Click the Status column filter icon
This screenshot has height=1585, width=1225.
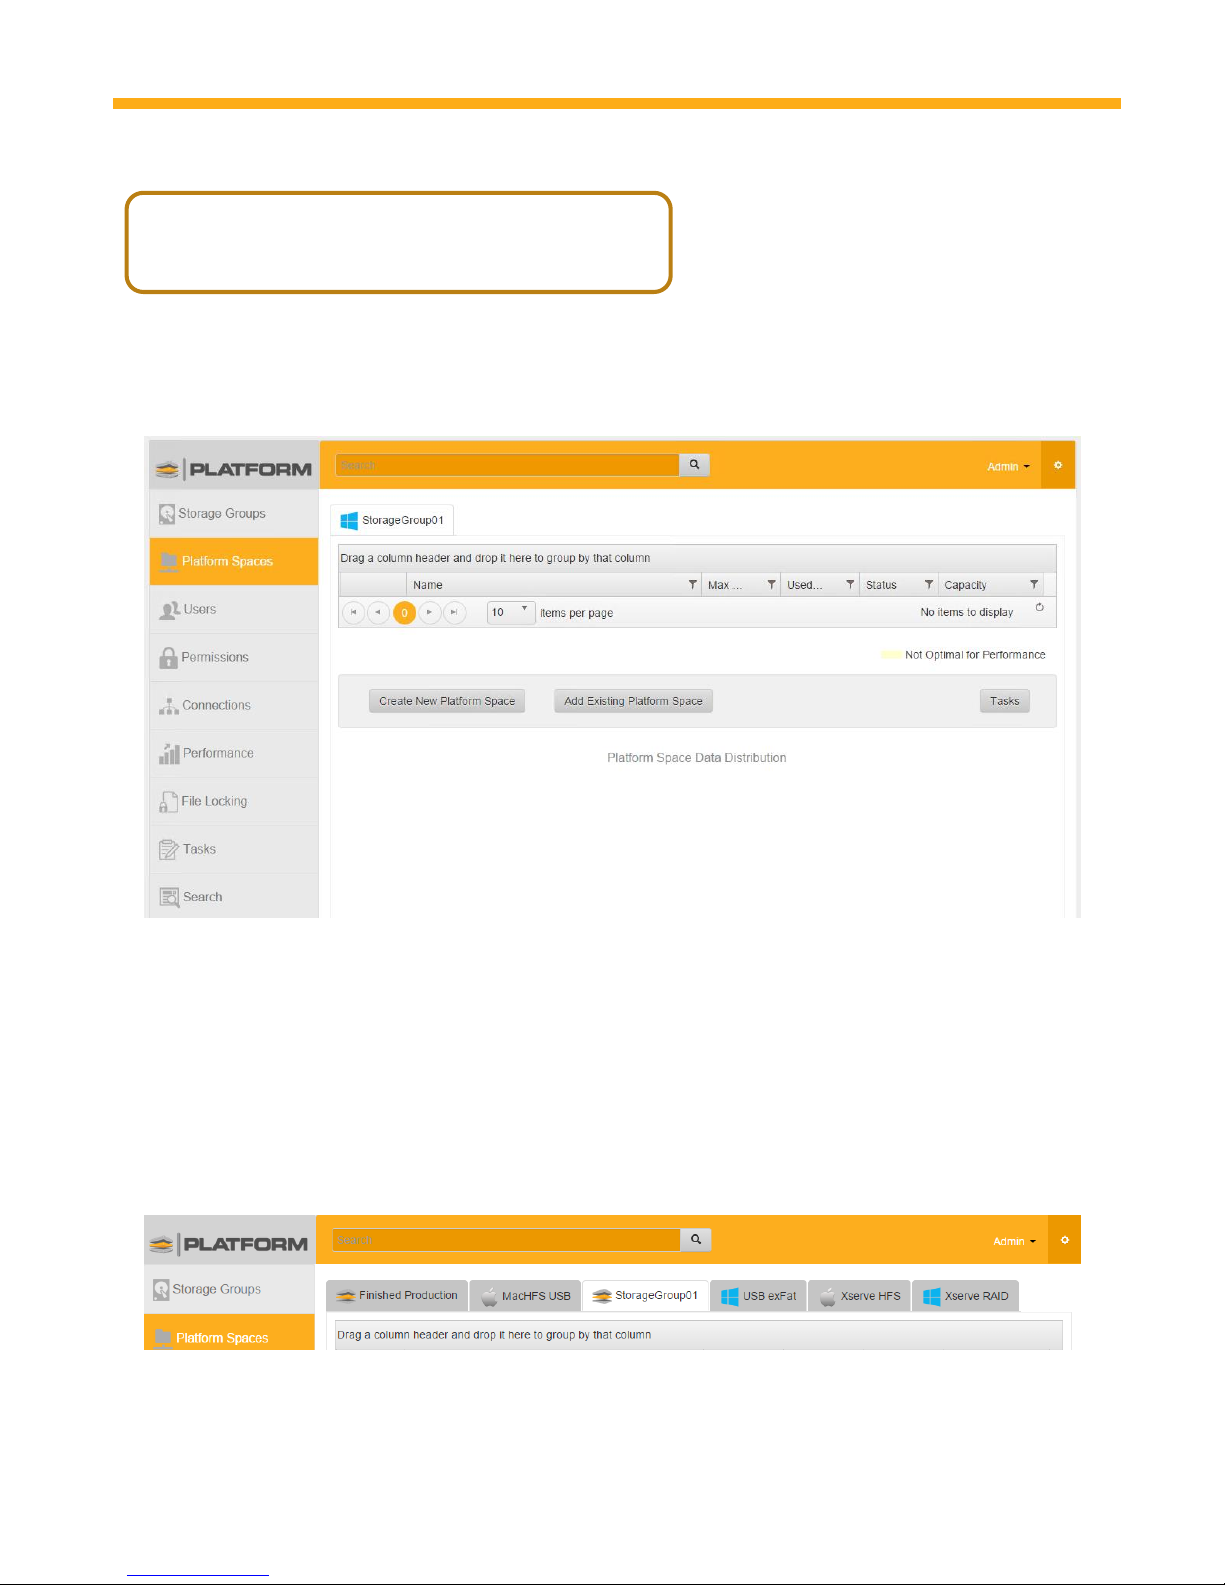(928, 585)
